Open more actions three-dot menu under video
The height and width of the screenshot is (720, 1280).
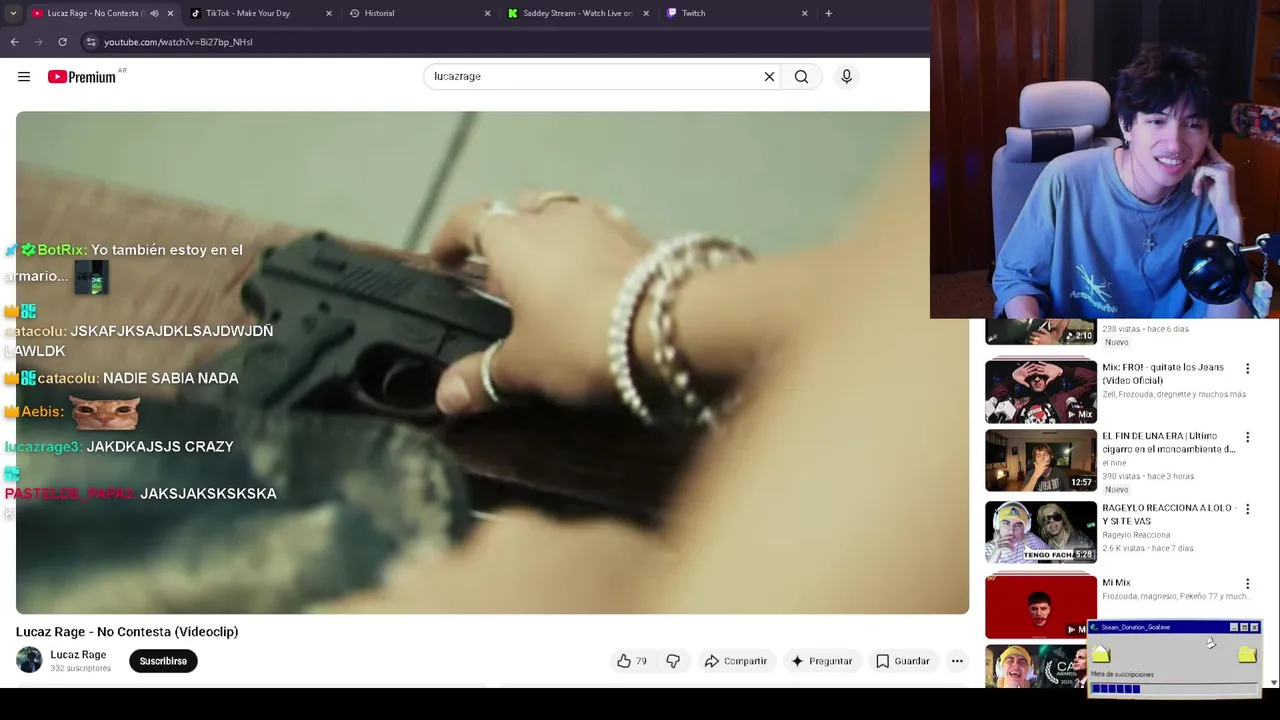tap(957, 661)
